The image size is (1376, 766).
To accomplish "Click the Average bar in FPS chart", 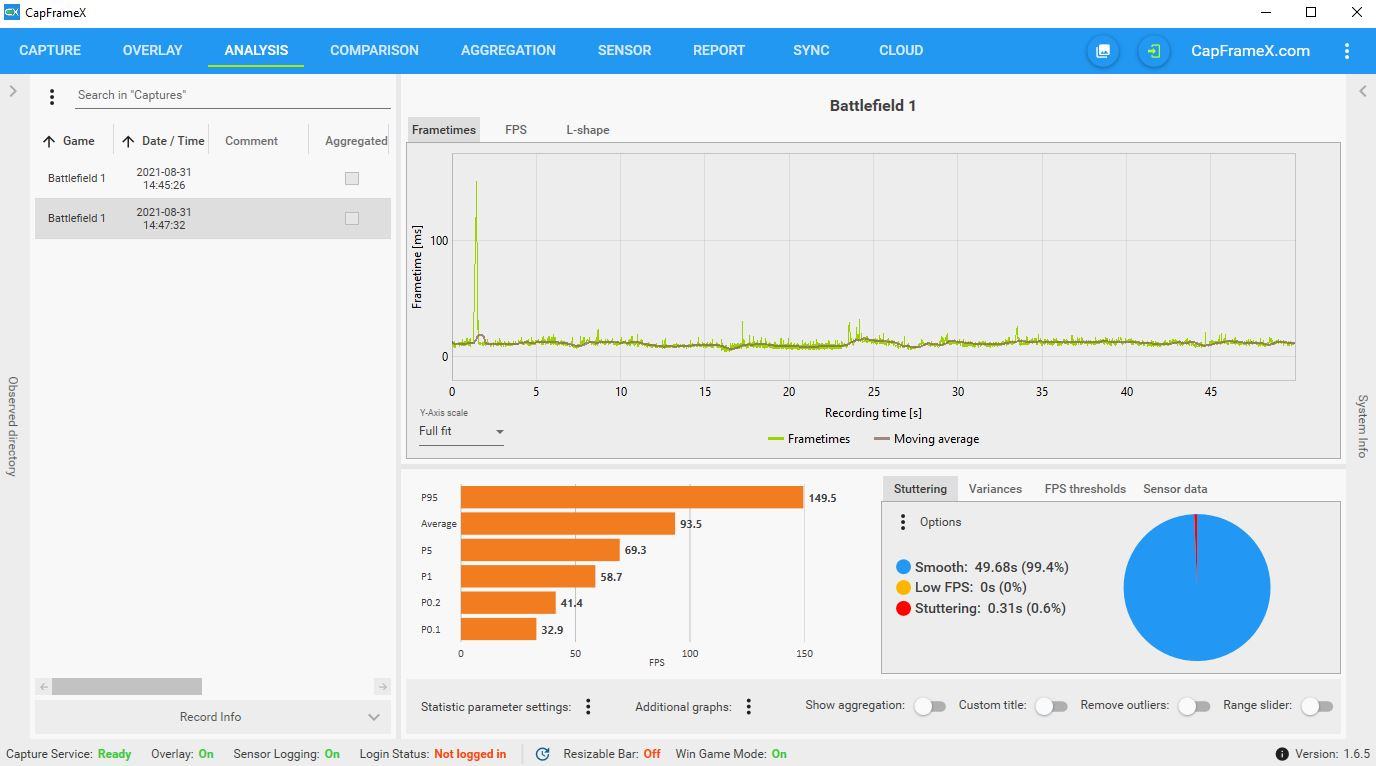I will pyautogui.click(x=568, y=524).
